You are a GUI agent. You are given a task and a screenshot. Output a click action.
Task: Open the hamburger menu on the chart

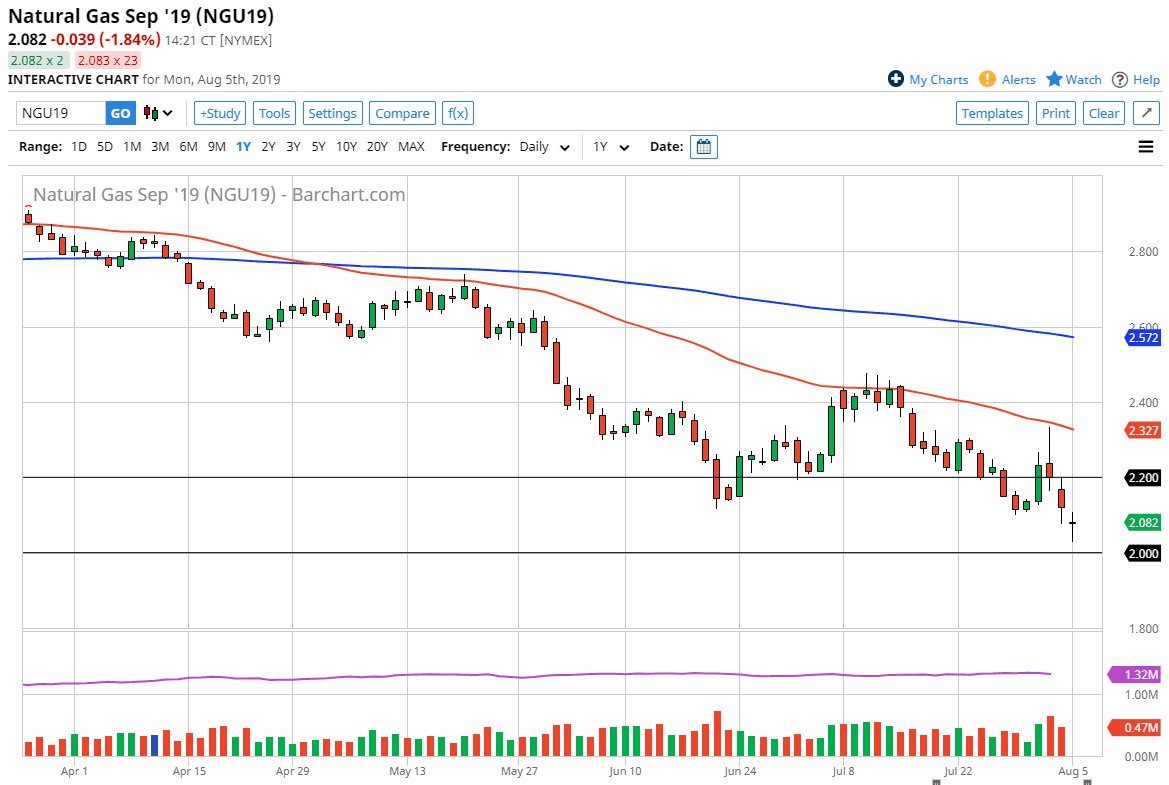click(x=1146, y=147)
